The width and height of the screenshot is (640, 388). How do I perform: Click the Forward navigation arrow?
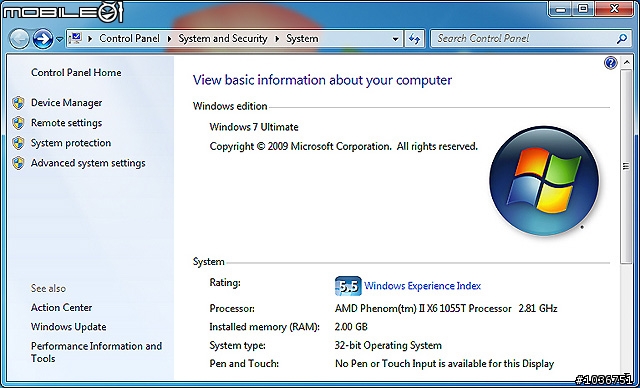tap(43, 40)
